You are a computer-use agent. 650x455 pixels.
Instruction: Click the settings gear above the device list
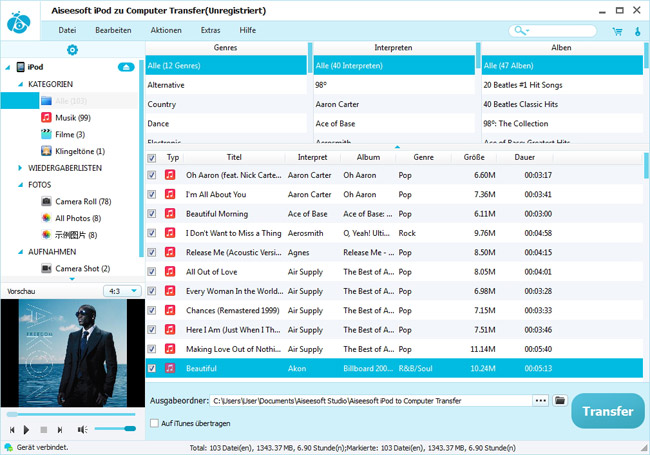tap(72, 49)
